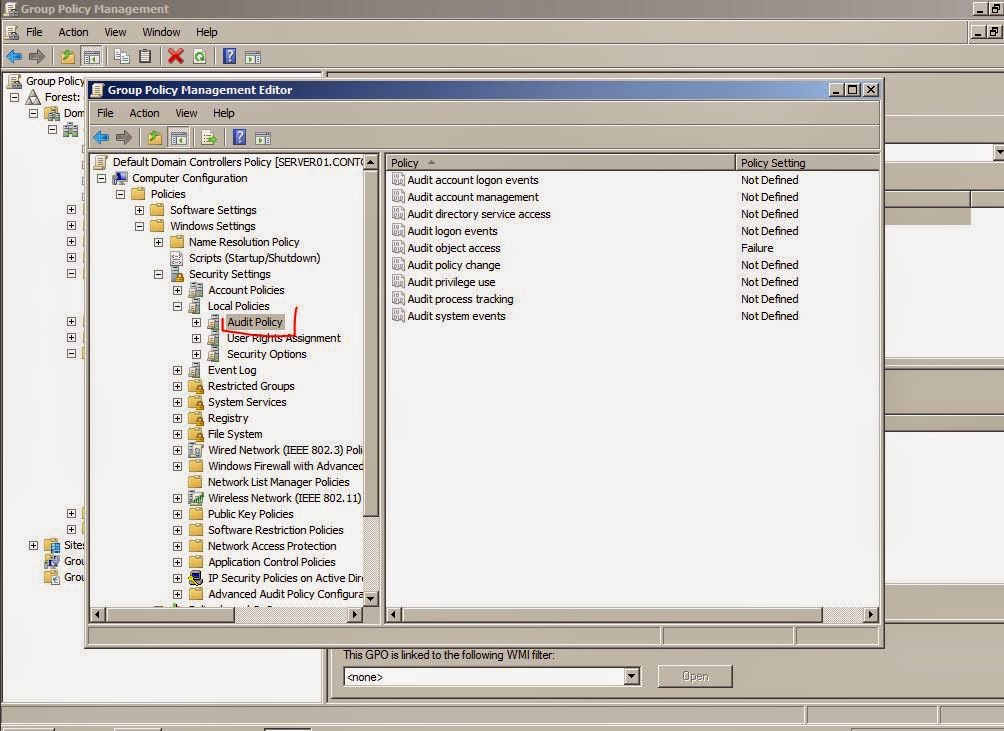Expand Sites node in Group Policy Management tree

coord(33,545)
